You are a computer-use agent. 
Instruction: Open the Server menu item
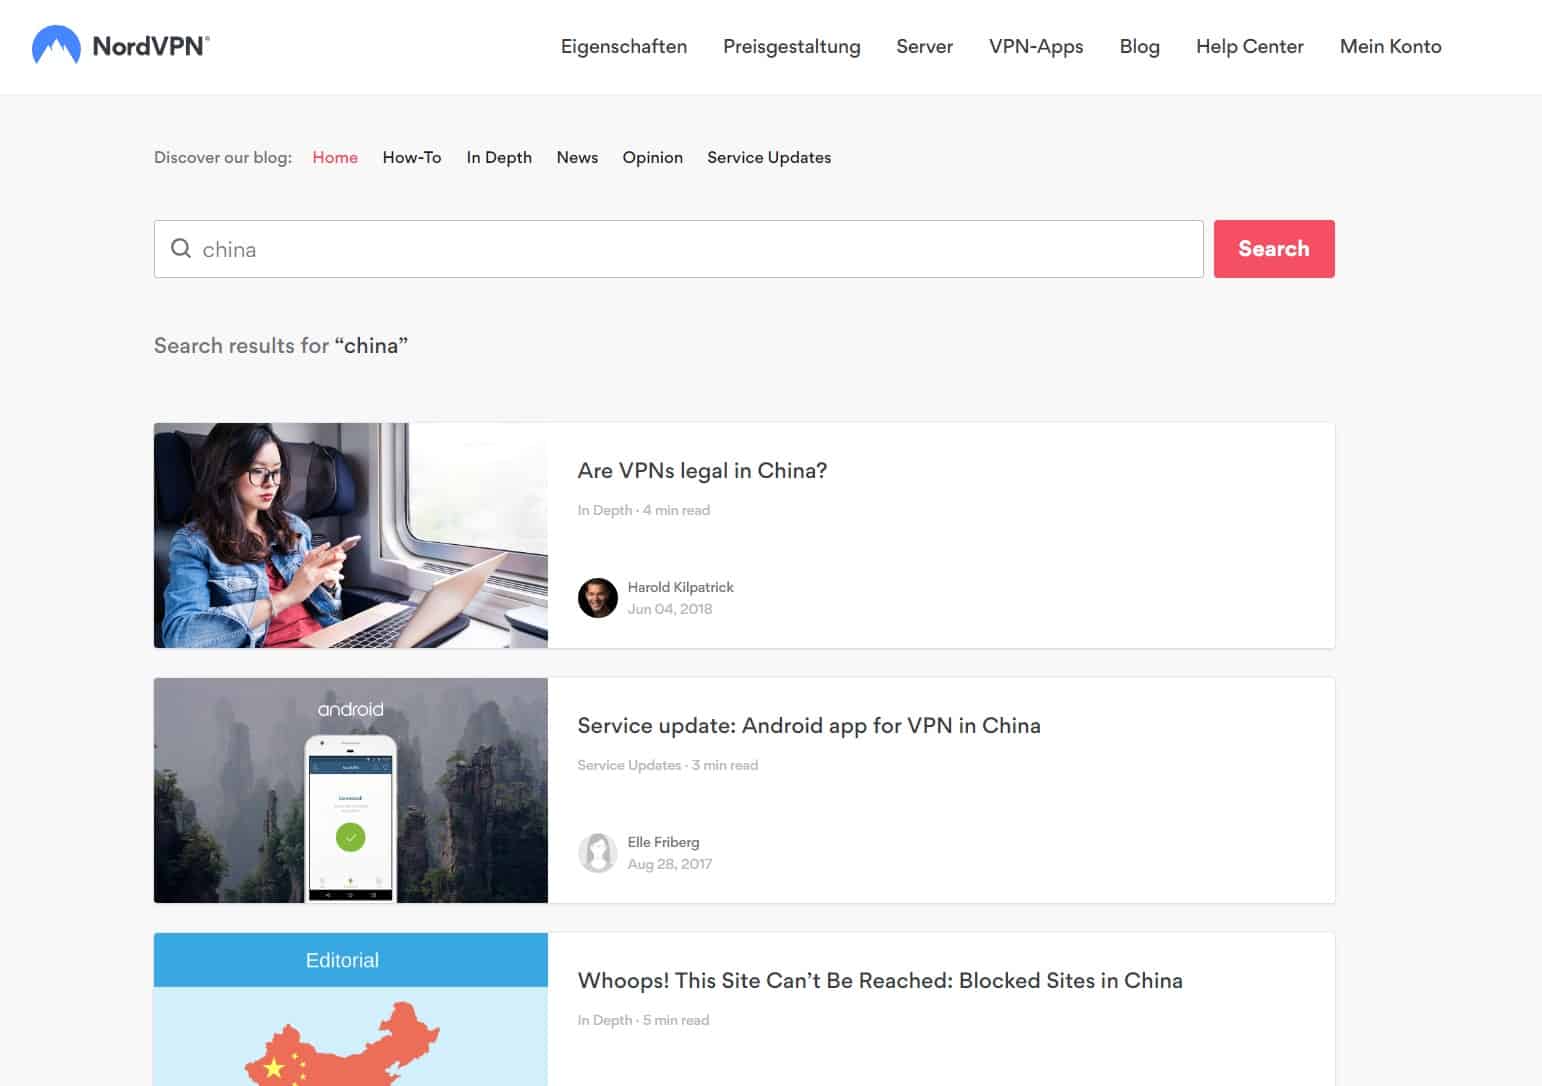click(x=925, y=46)
